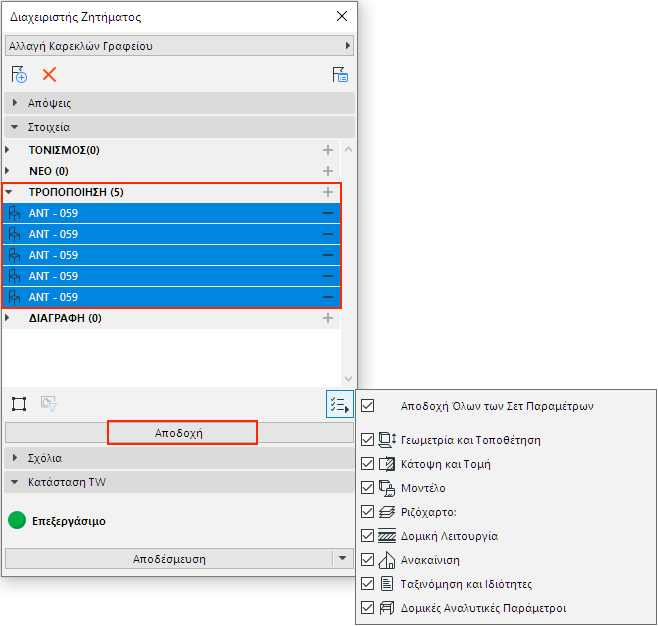Click the Ανακαίνιση house icon

coord(387,560)
